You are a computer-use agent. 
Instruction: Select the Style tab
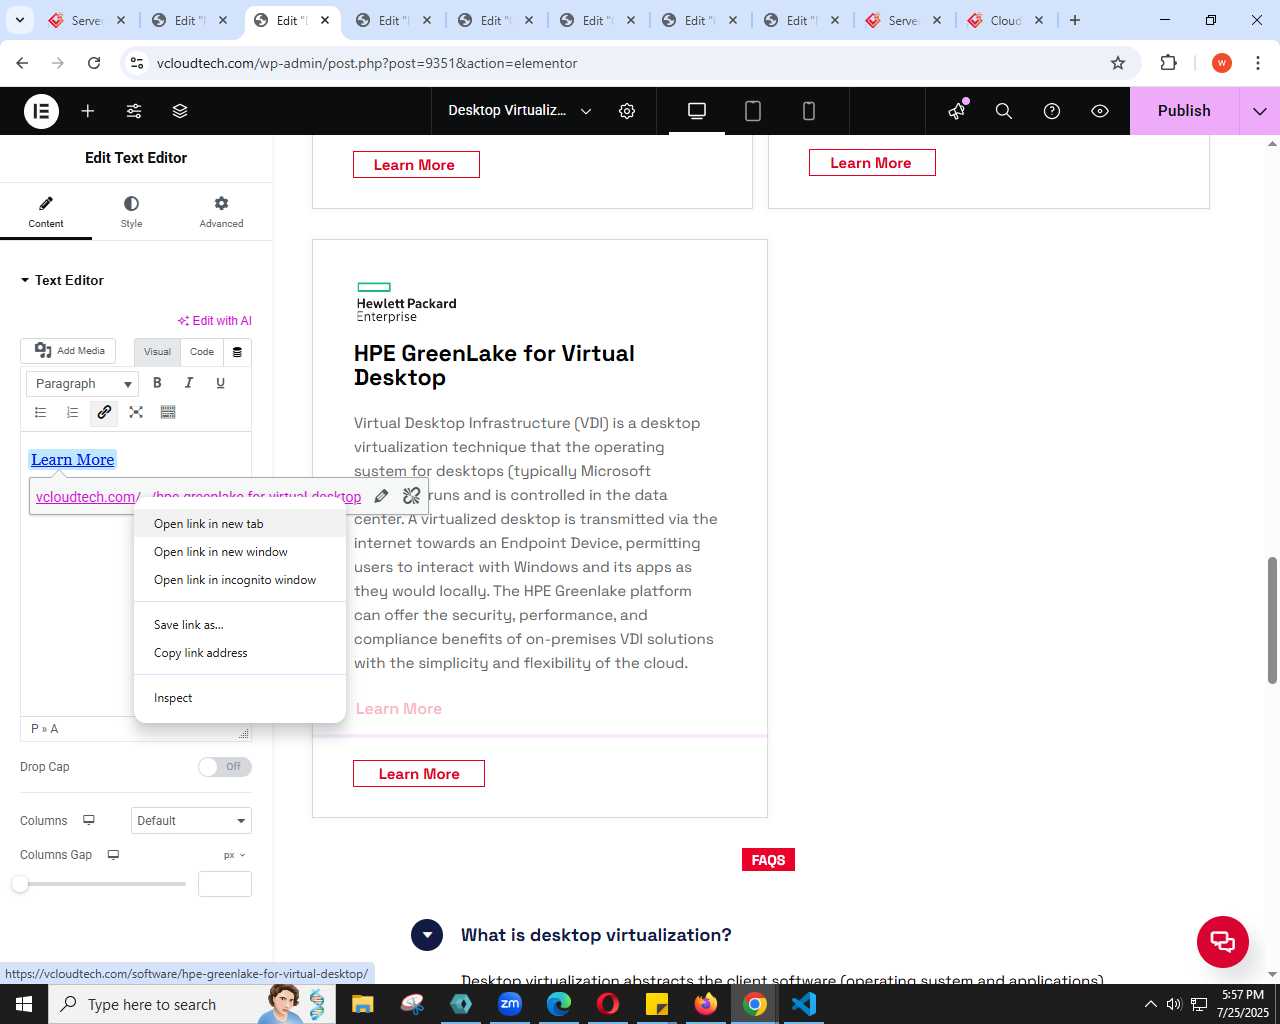tap(131, 212)
